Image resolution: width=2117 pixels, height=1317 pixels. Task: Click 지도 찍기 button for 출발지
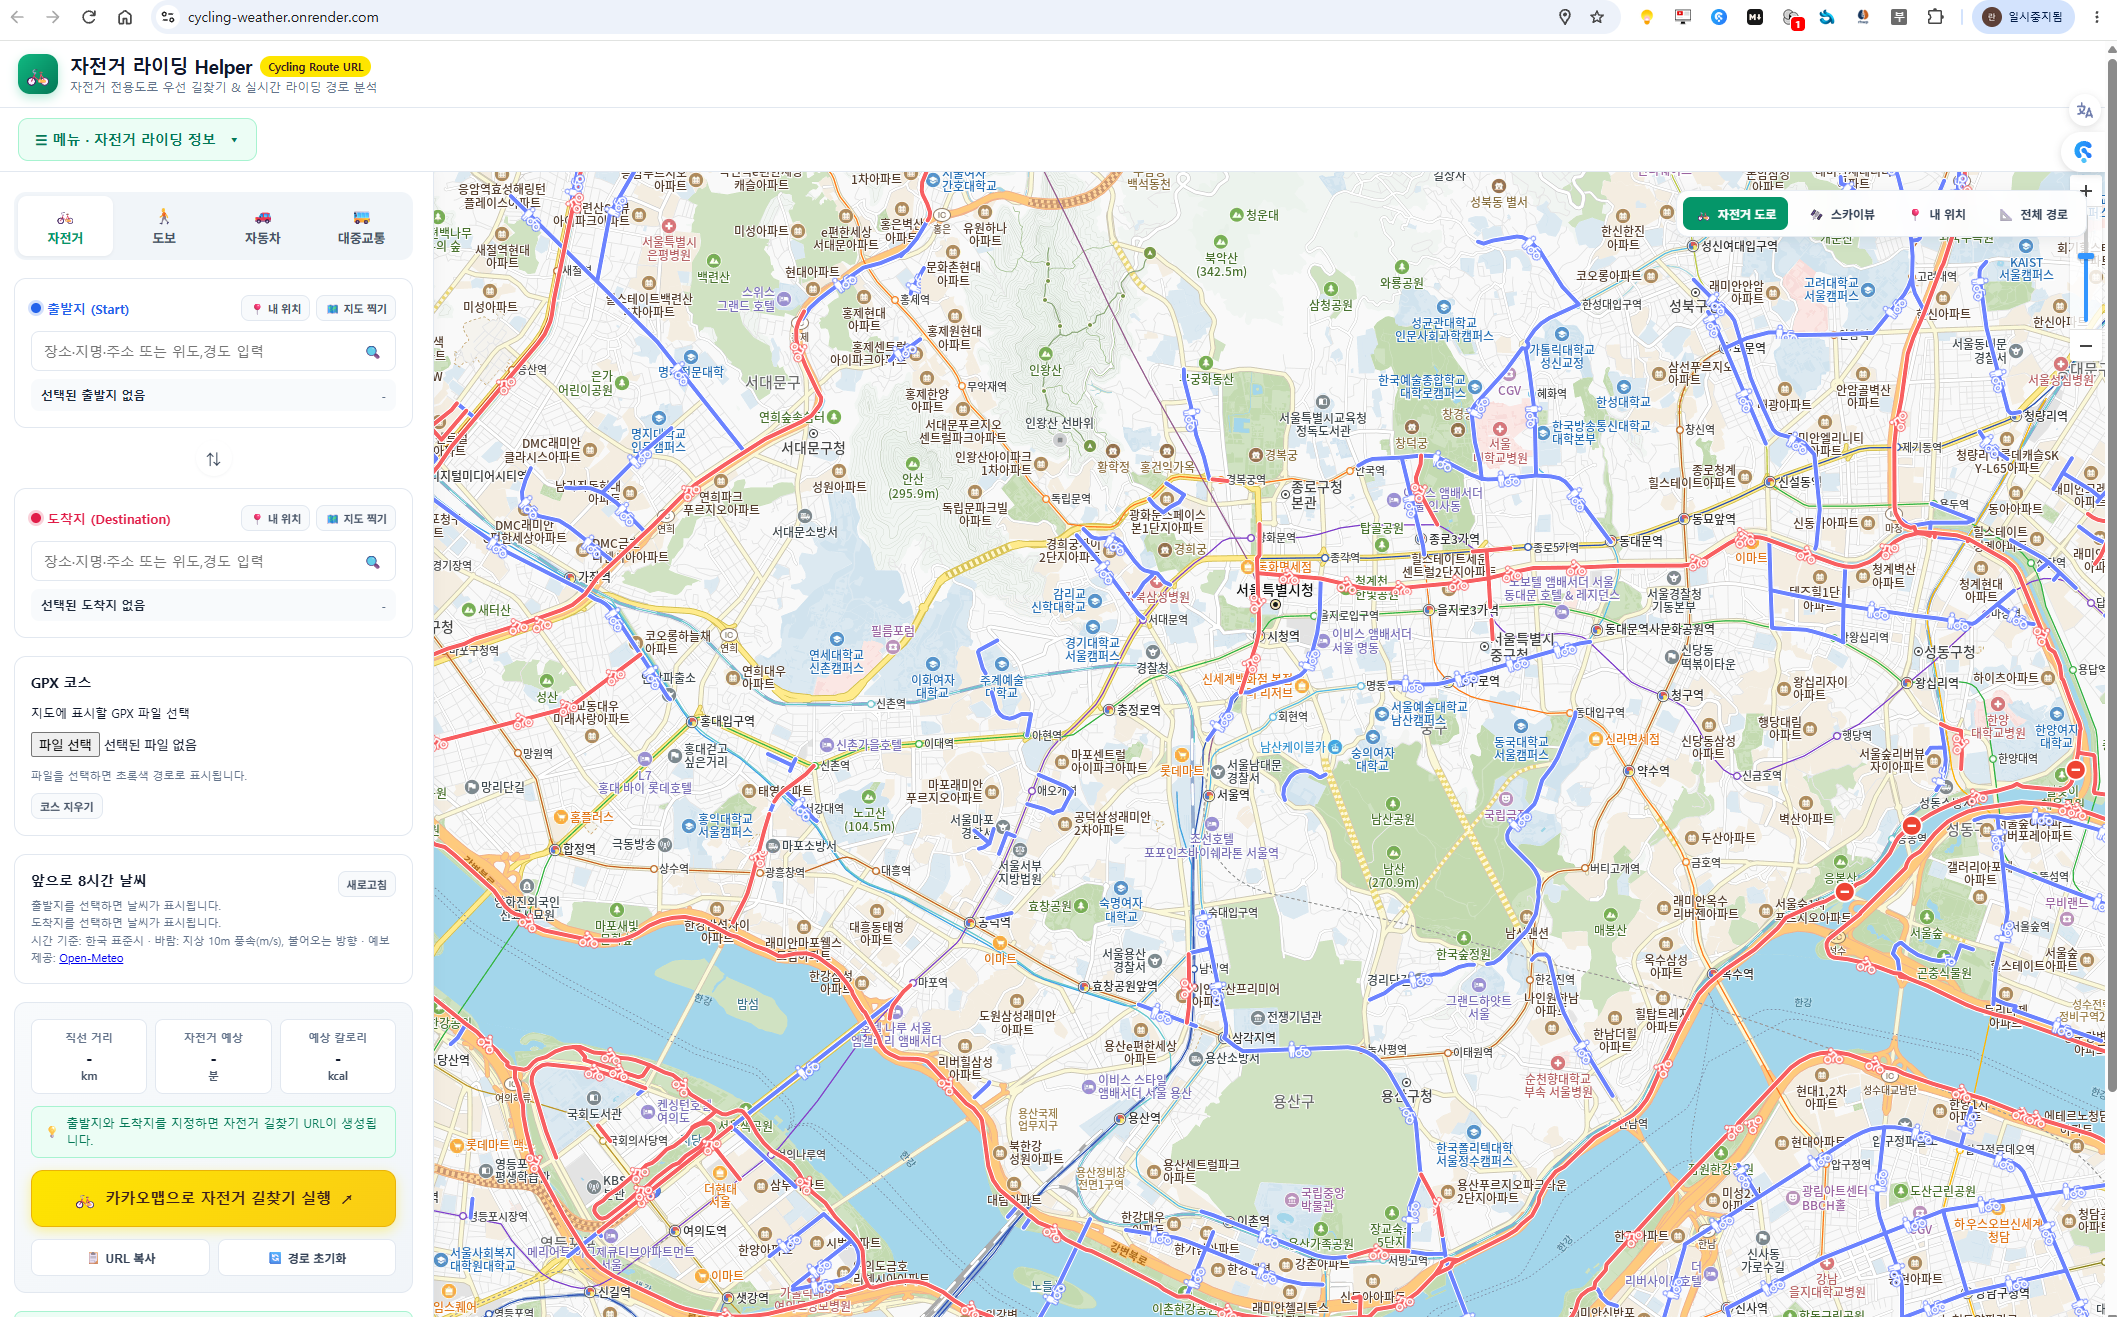click(x=357, y=309)
